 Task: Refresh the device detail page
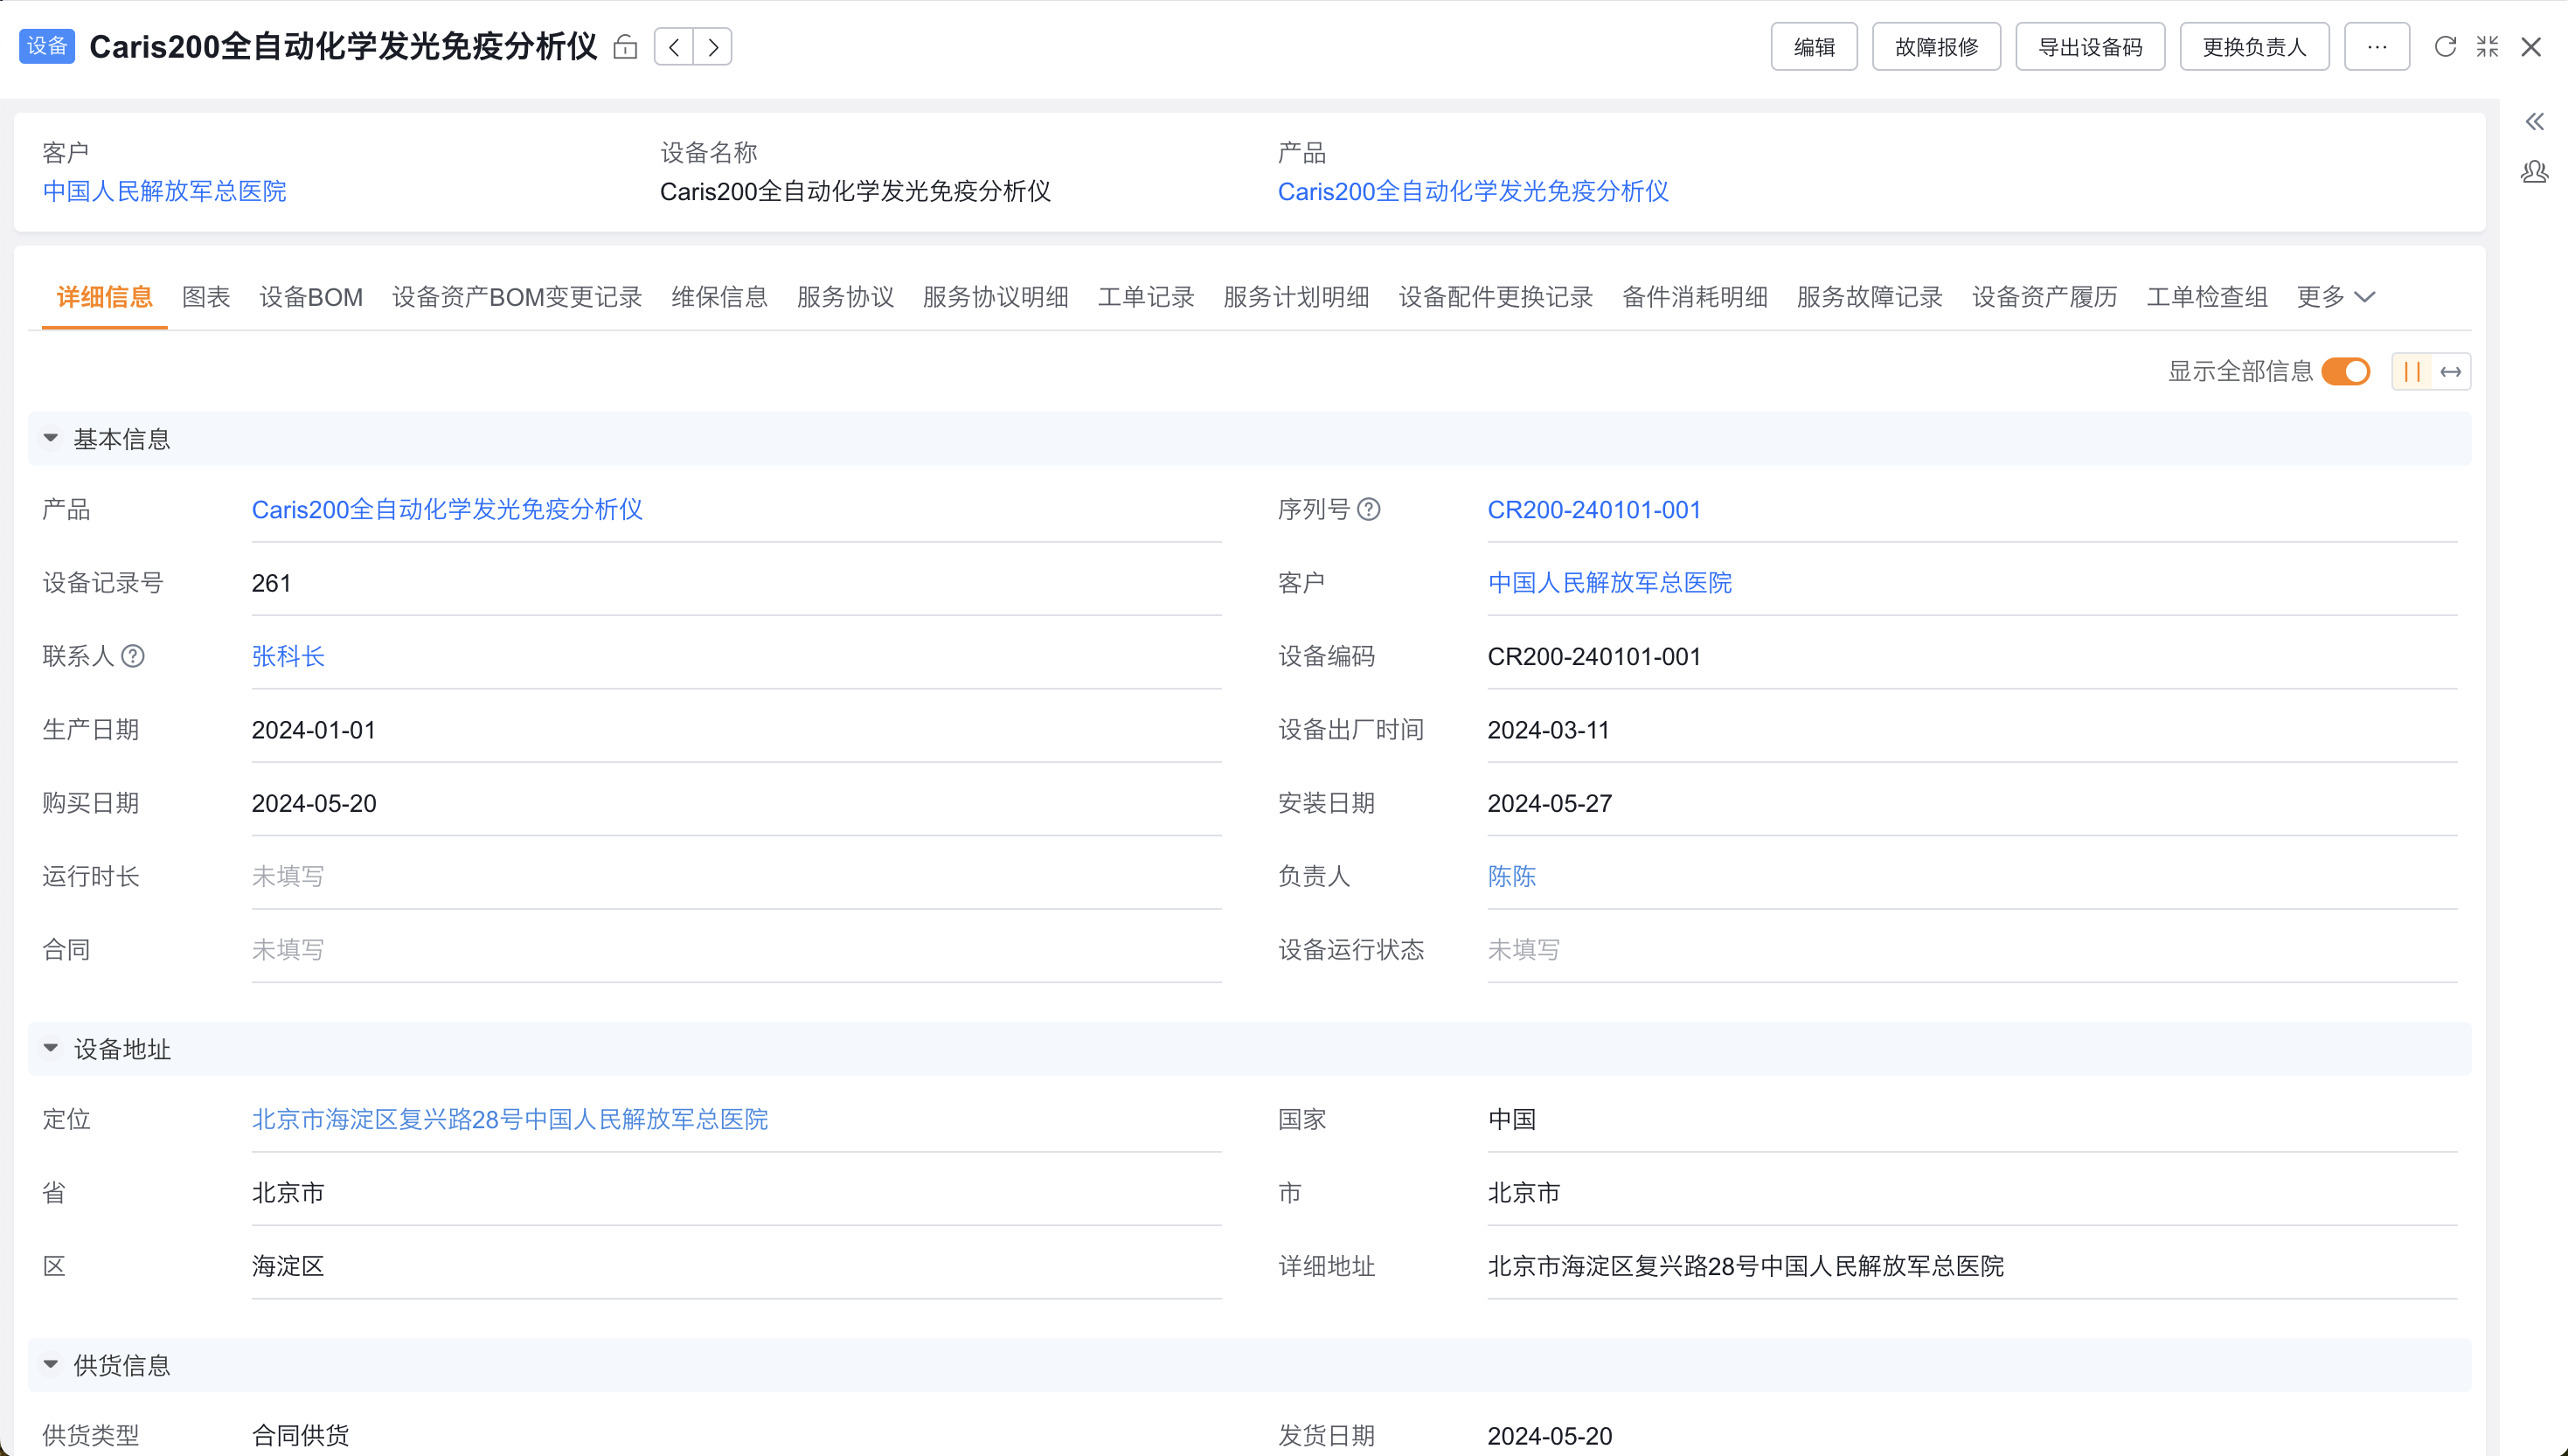click(x=2445, y=47)
